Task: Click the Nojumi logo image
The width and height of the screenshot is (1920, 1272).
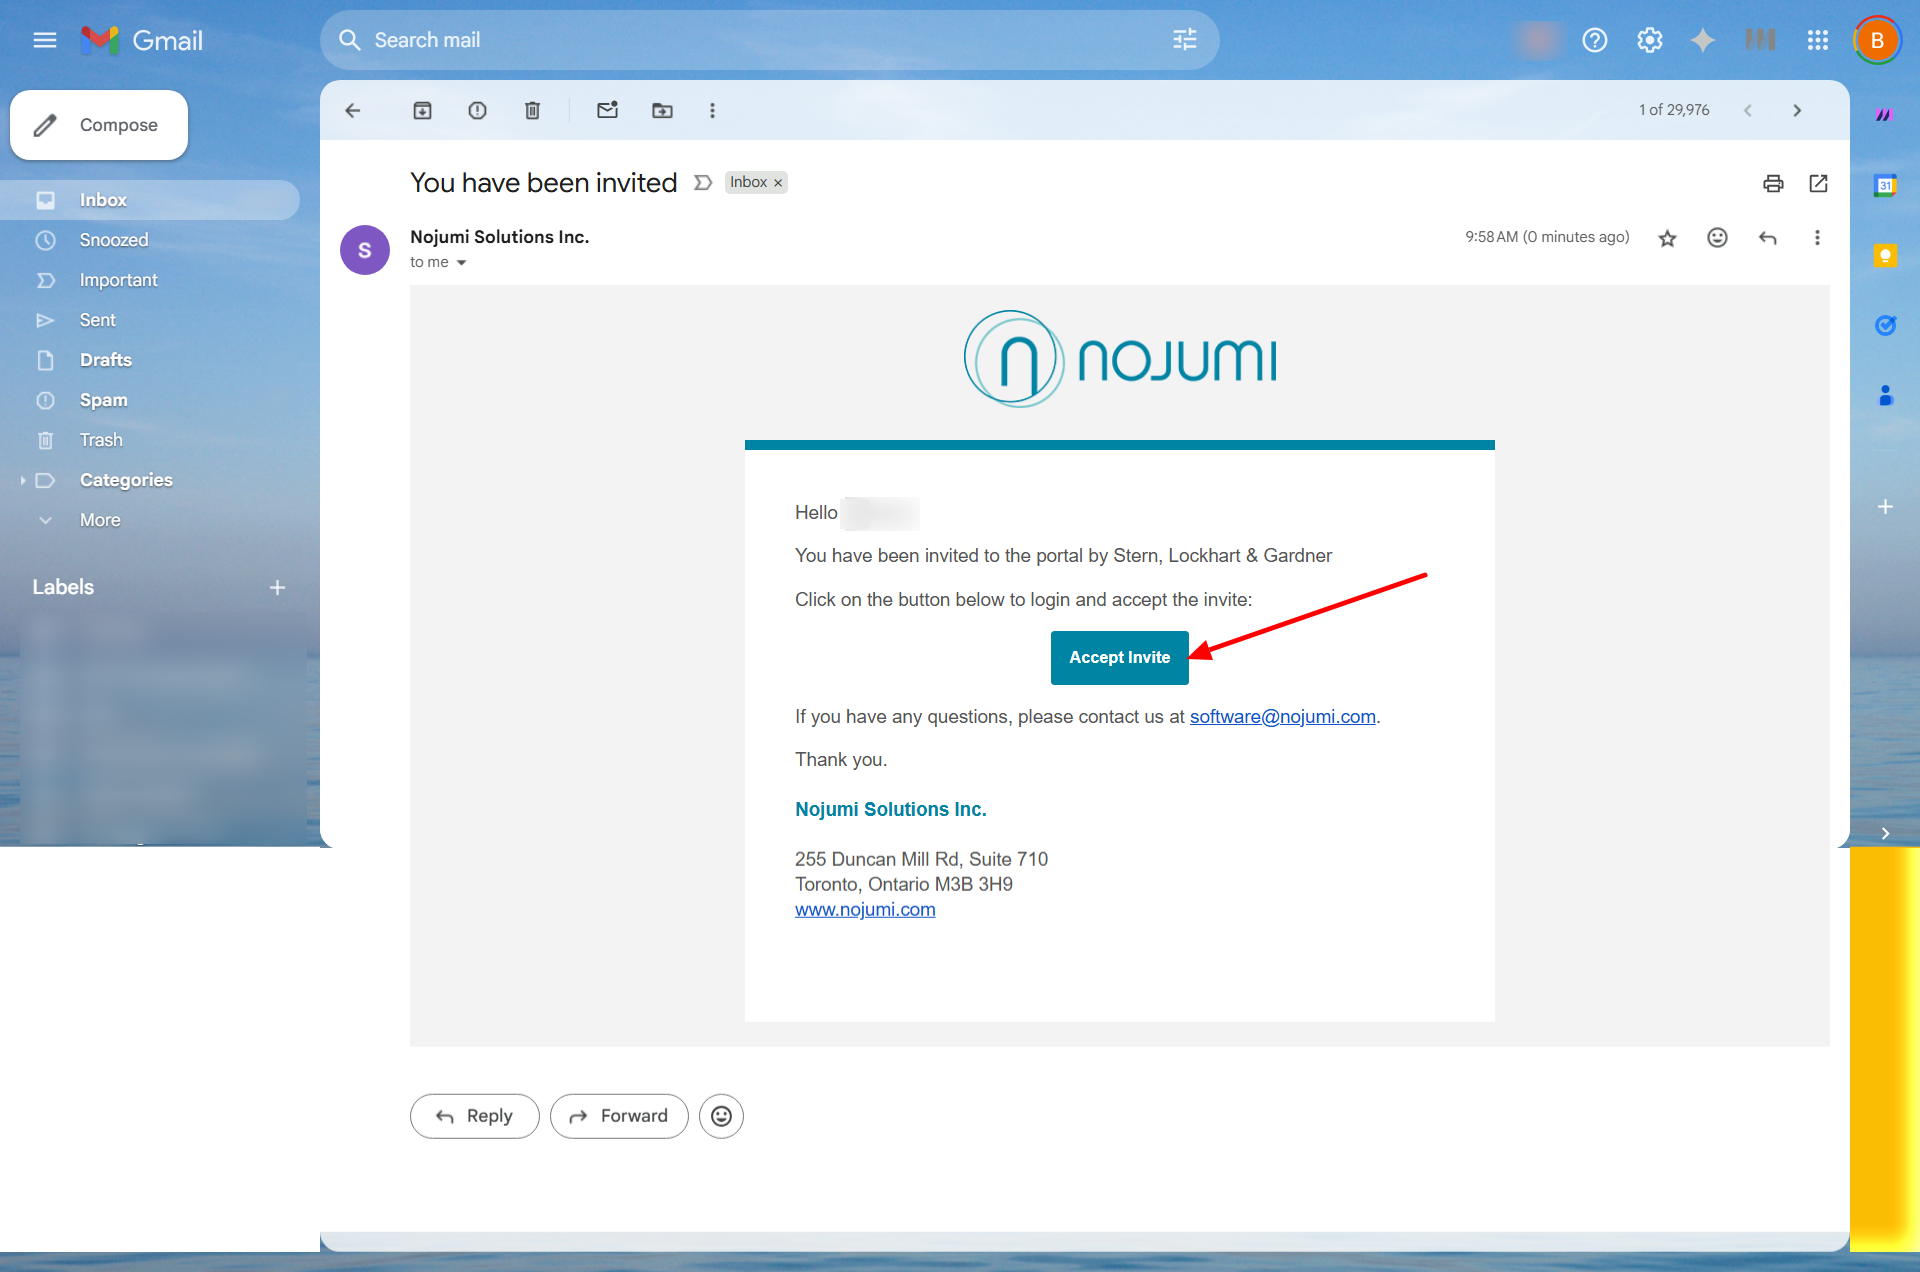Action: click(x=1120, y=359)
